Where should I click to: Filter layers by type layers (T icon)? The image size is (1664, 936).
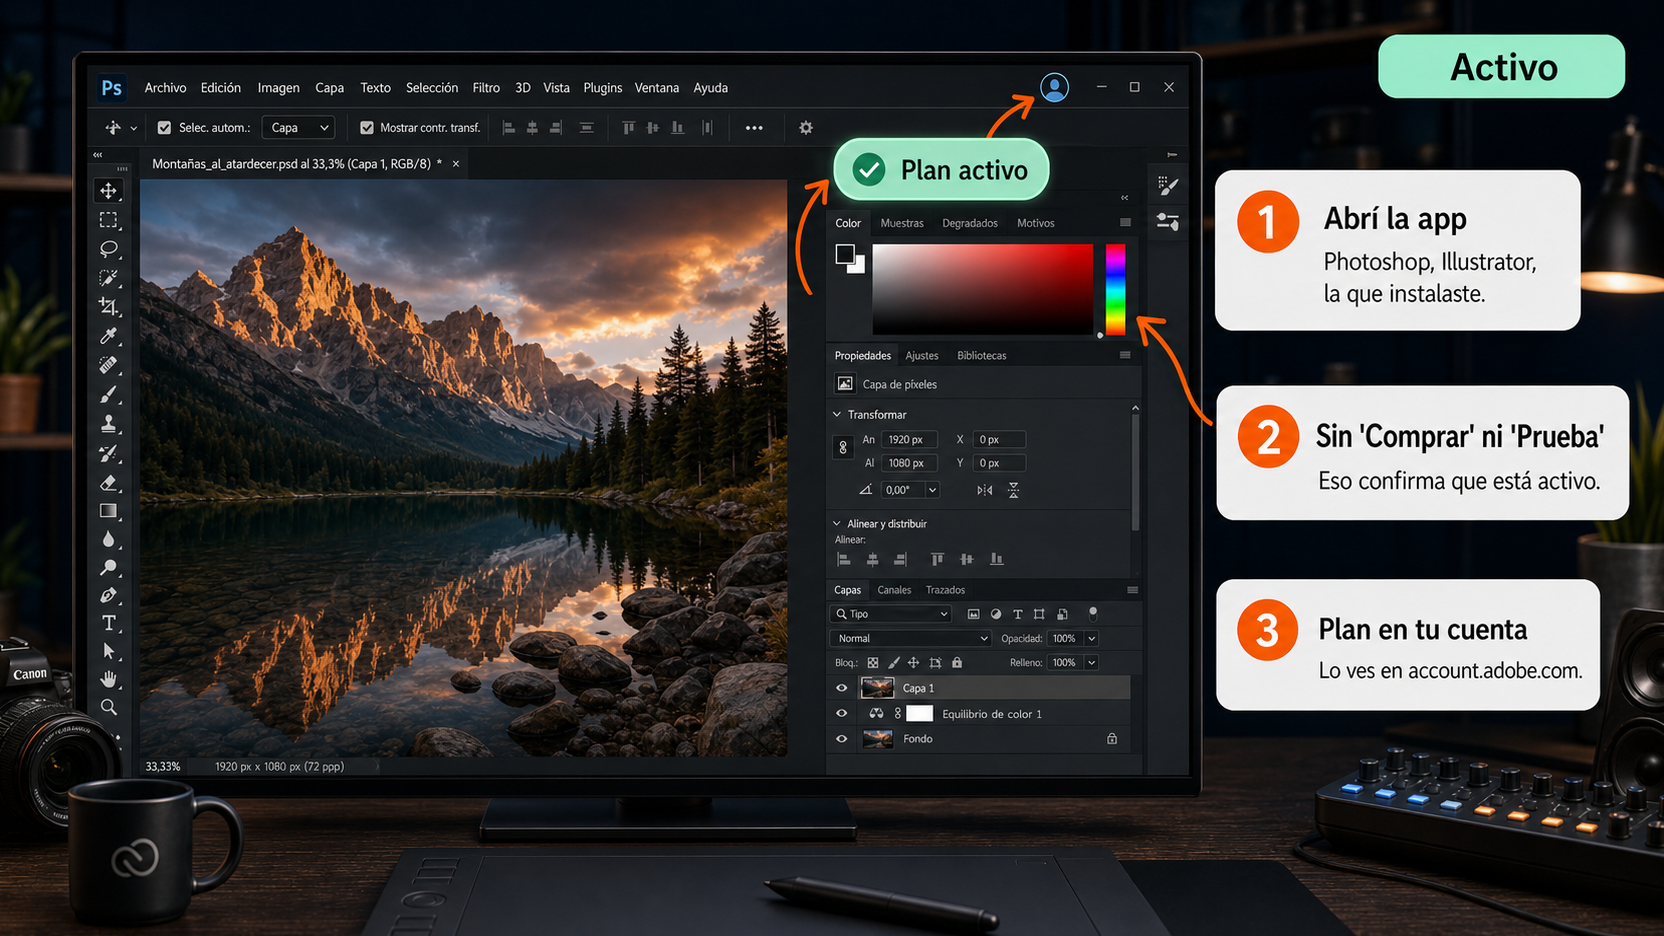(x=1017, y=614)
